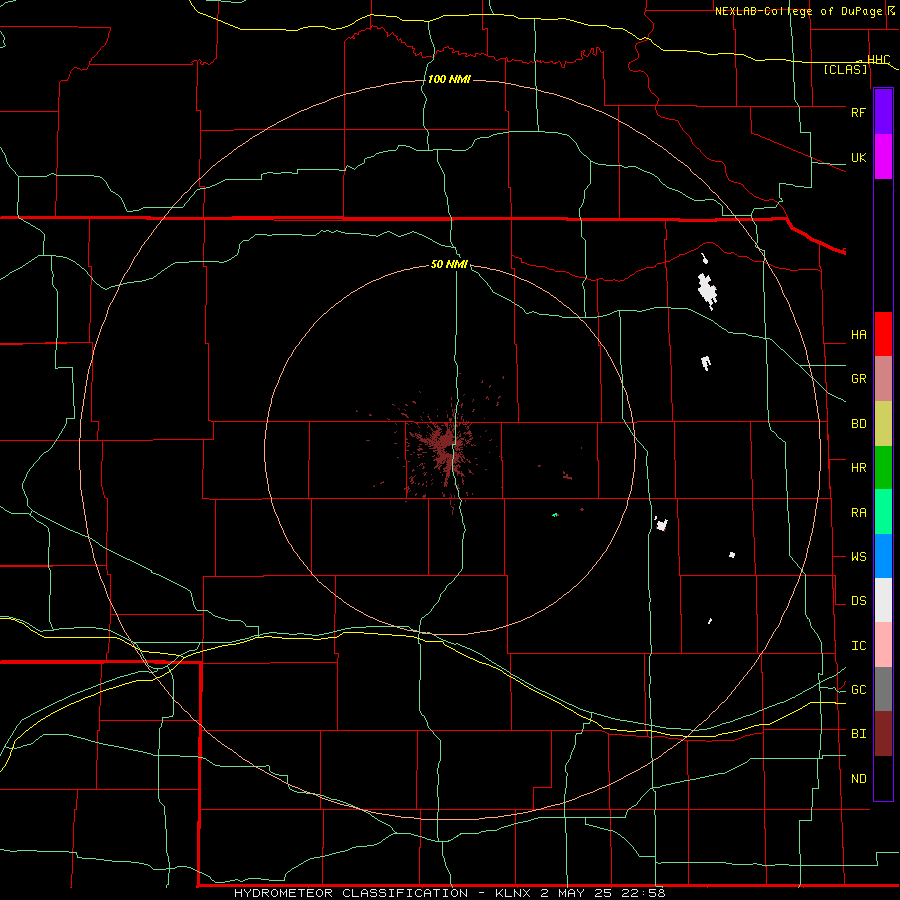Click the HR legend label
The height and width of the screenshot is (900, 900).
coord(858,468)
